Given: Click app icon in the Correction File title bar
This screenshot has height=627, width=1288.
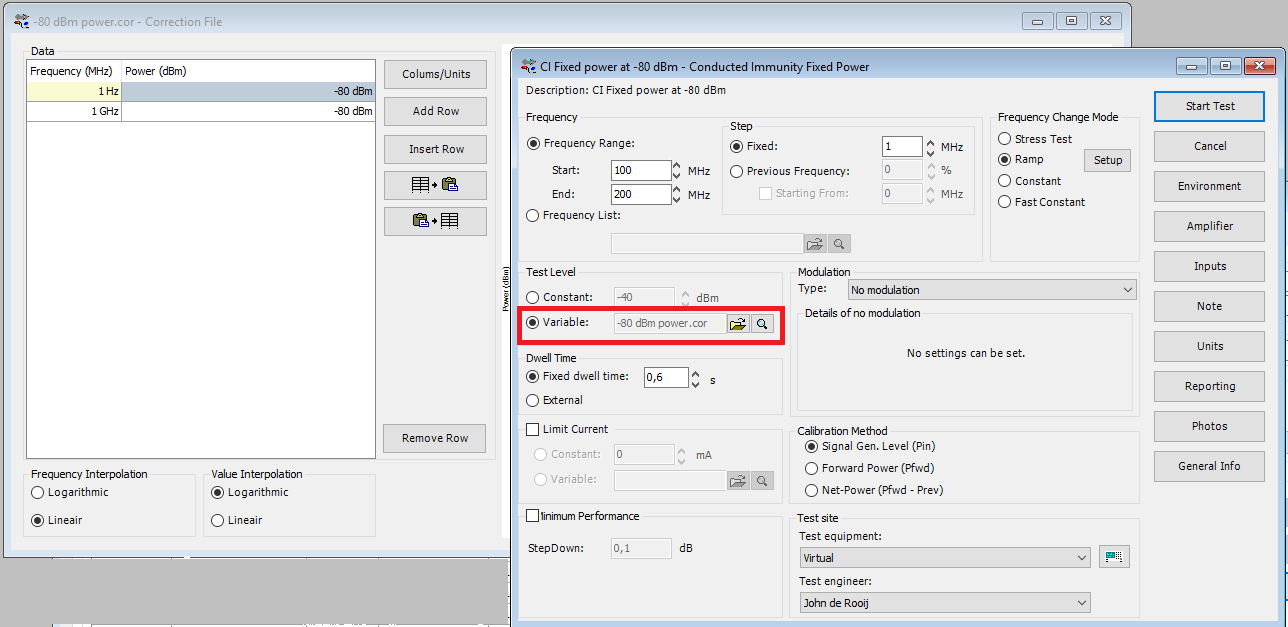Looking at the screenshot, I should [x=22, y=21].
